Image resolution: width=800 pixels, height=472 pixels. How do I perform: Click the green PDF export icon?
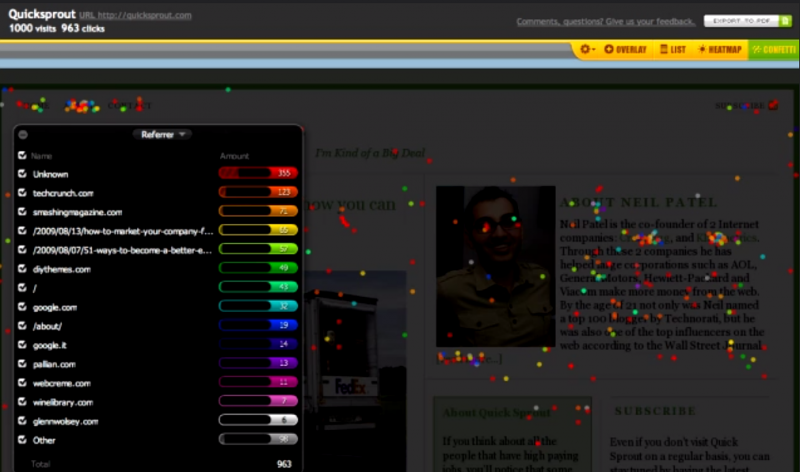point(785,21)
